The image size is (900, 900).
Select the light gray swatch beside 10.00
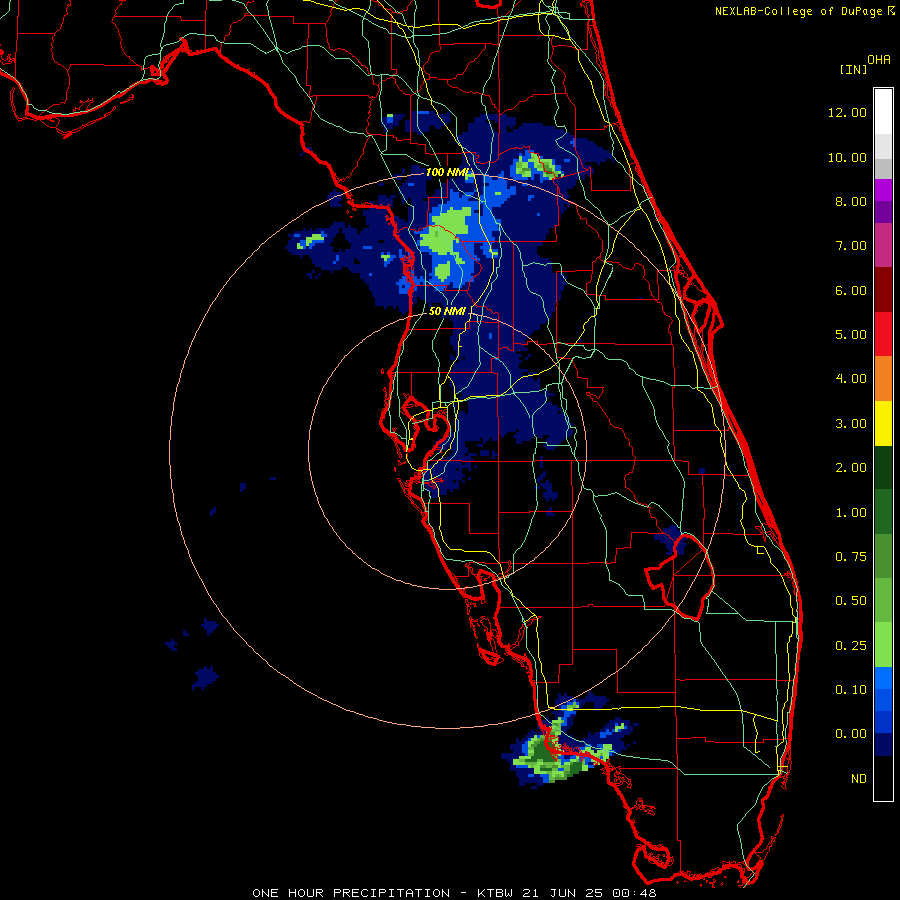pos(883,146)
